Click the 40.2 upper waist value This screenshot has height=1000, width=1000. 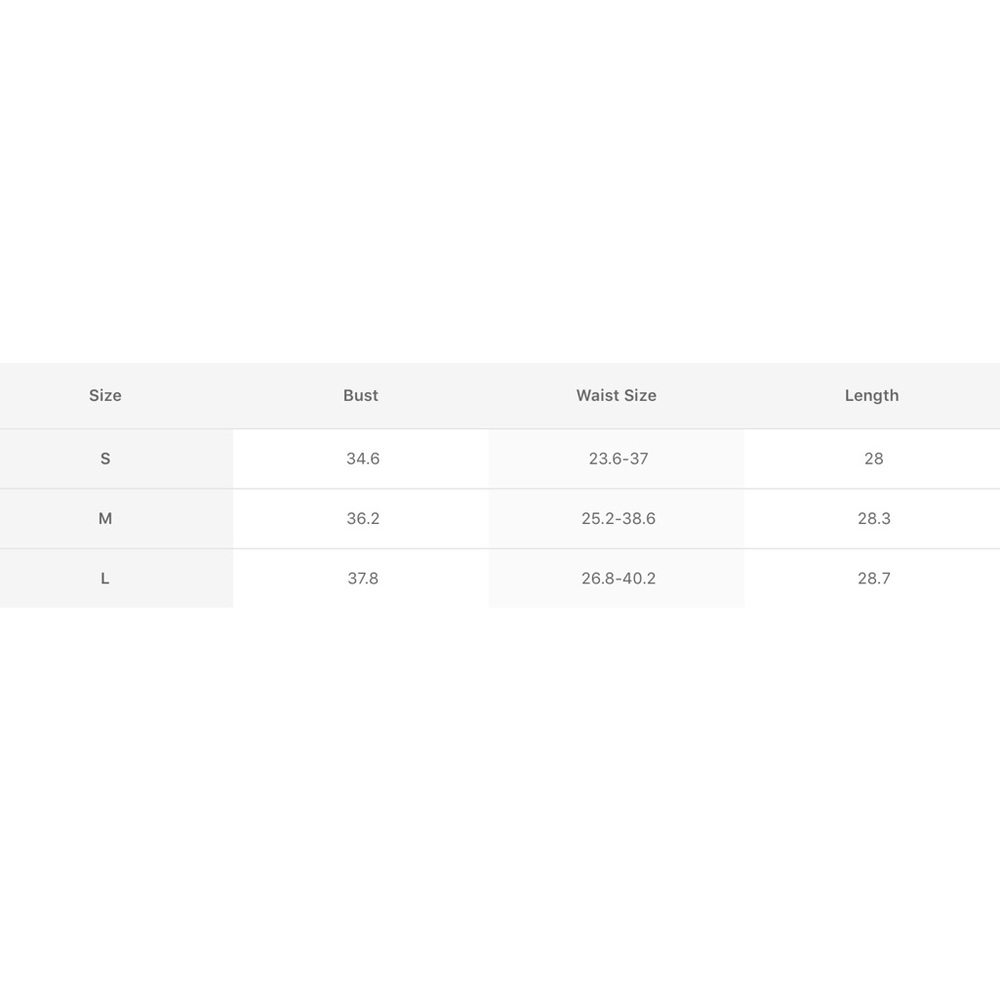(639, 578)
